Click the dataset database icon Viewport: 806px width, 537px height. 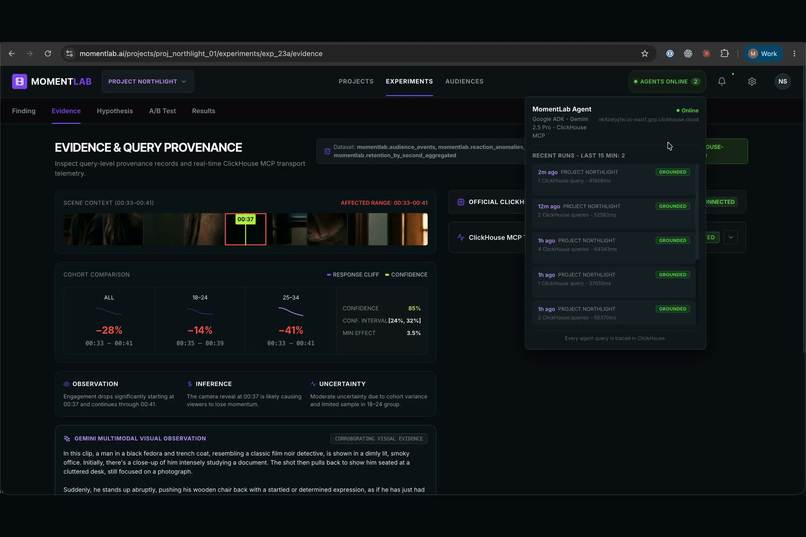pyautogui.click(x=327, y=151)
